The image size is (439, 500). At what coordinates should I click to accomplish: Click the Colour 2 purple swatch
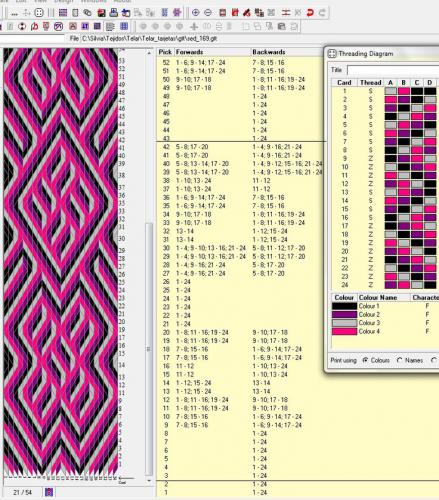coord(344,314)
